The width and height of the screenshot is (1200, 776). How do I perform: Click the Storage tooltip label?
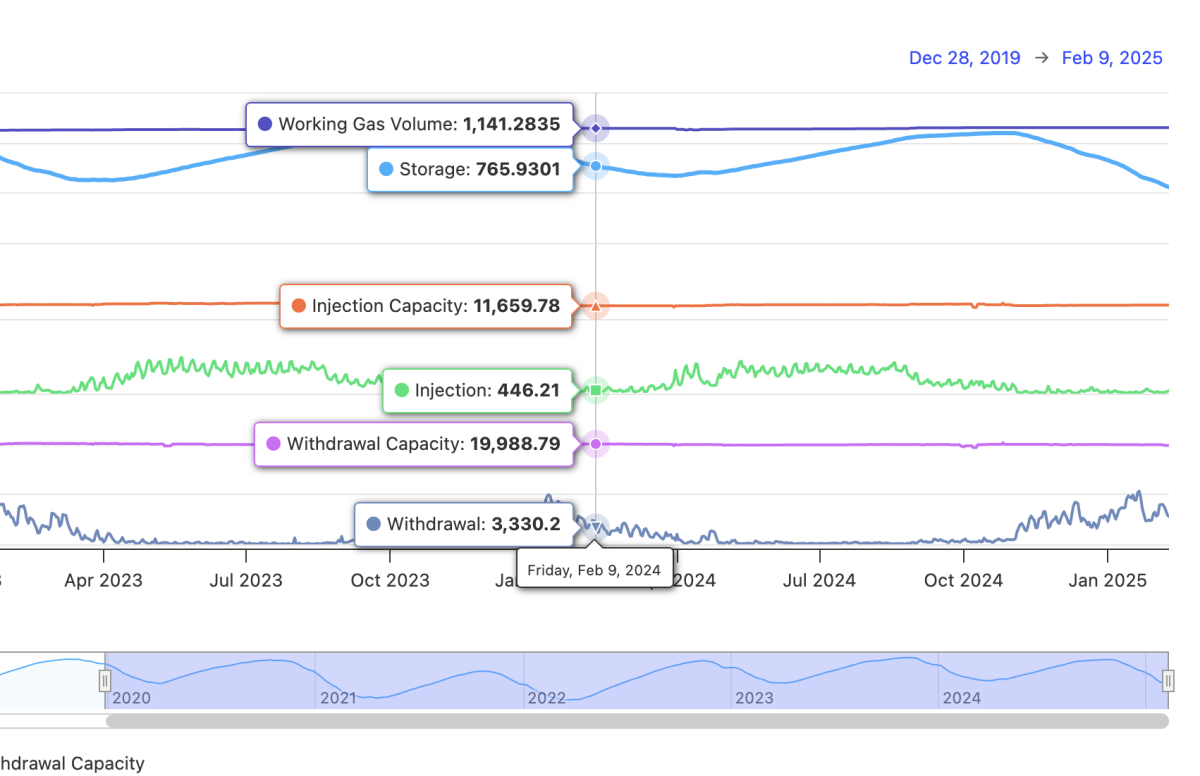(x=470, y=170)
